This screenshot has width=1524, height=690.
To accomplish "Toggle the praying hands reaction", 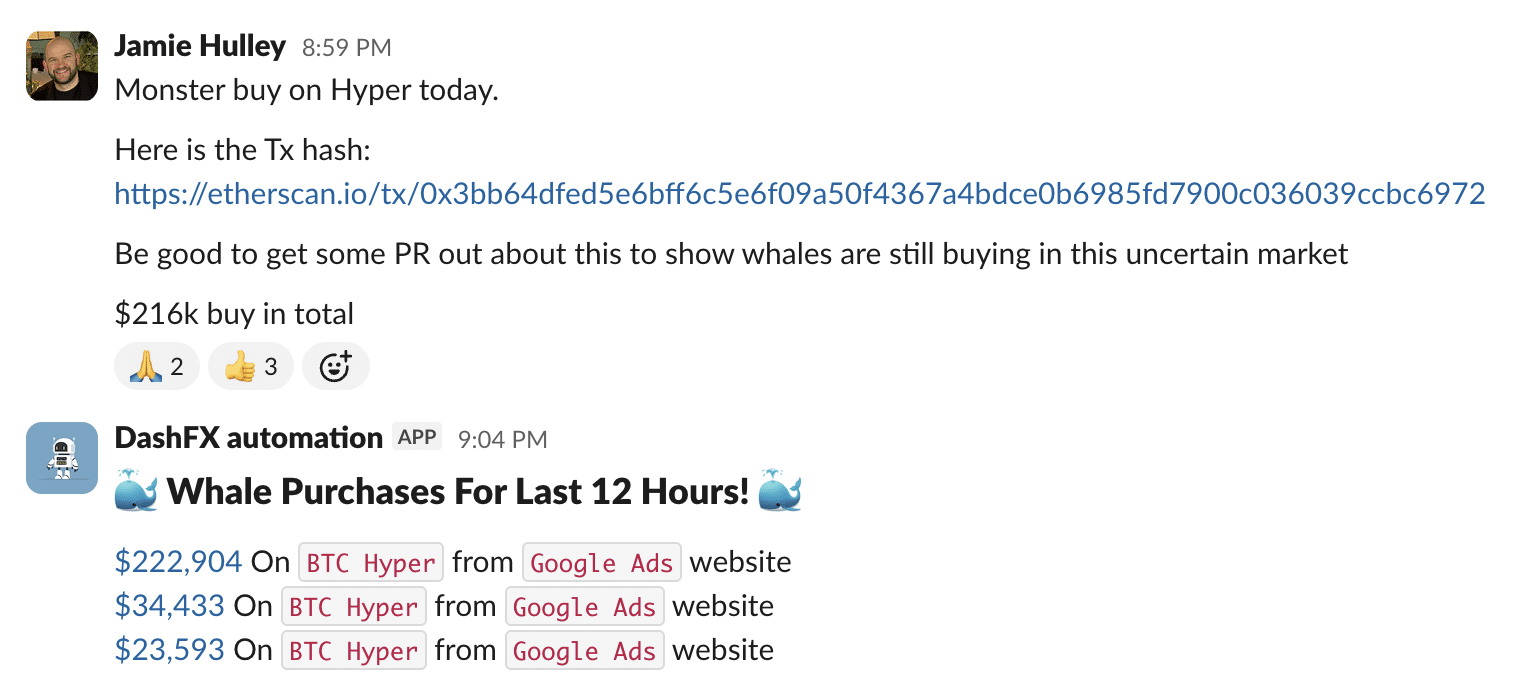I will click(157, 367).
